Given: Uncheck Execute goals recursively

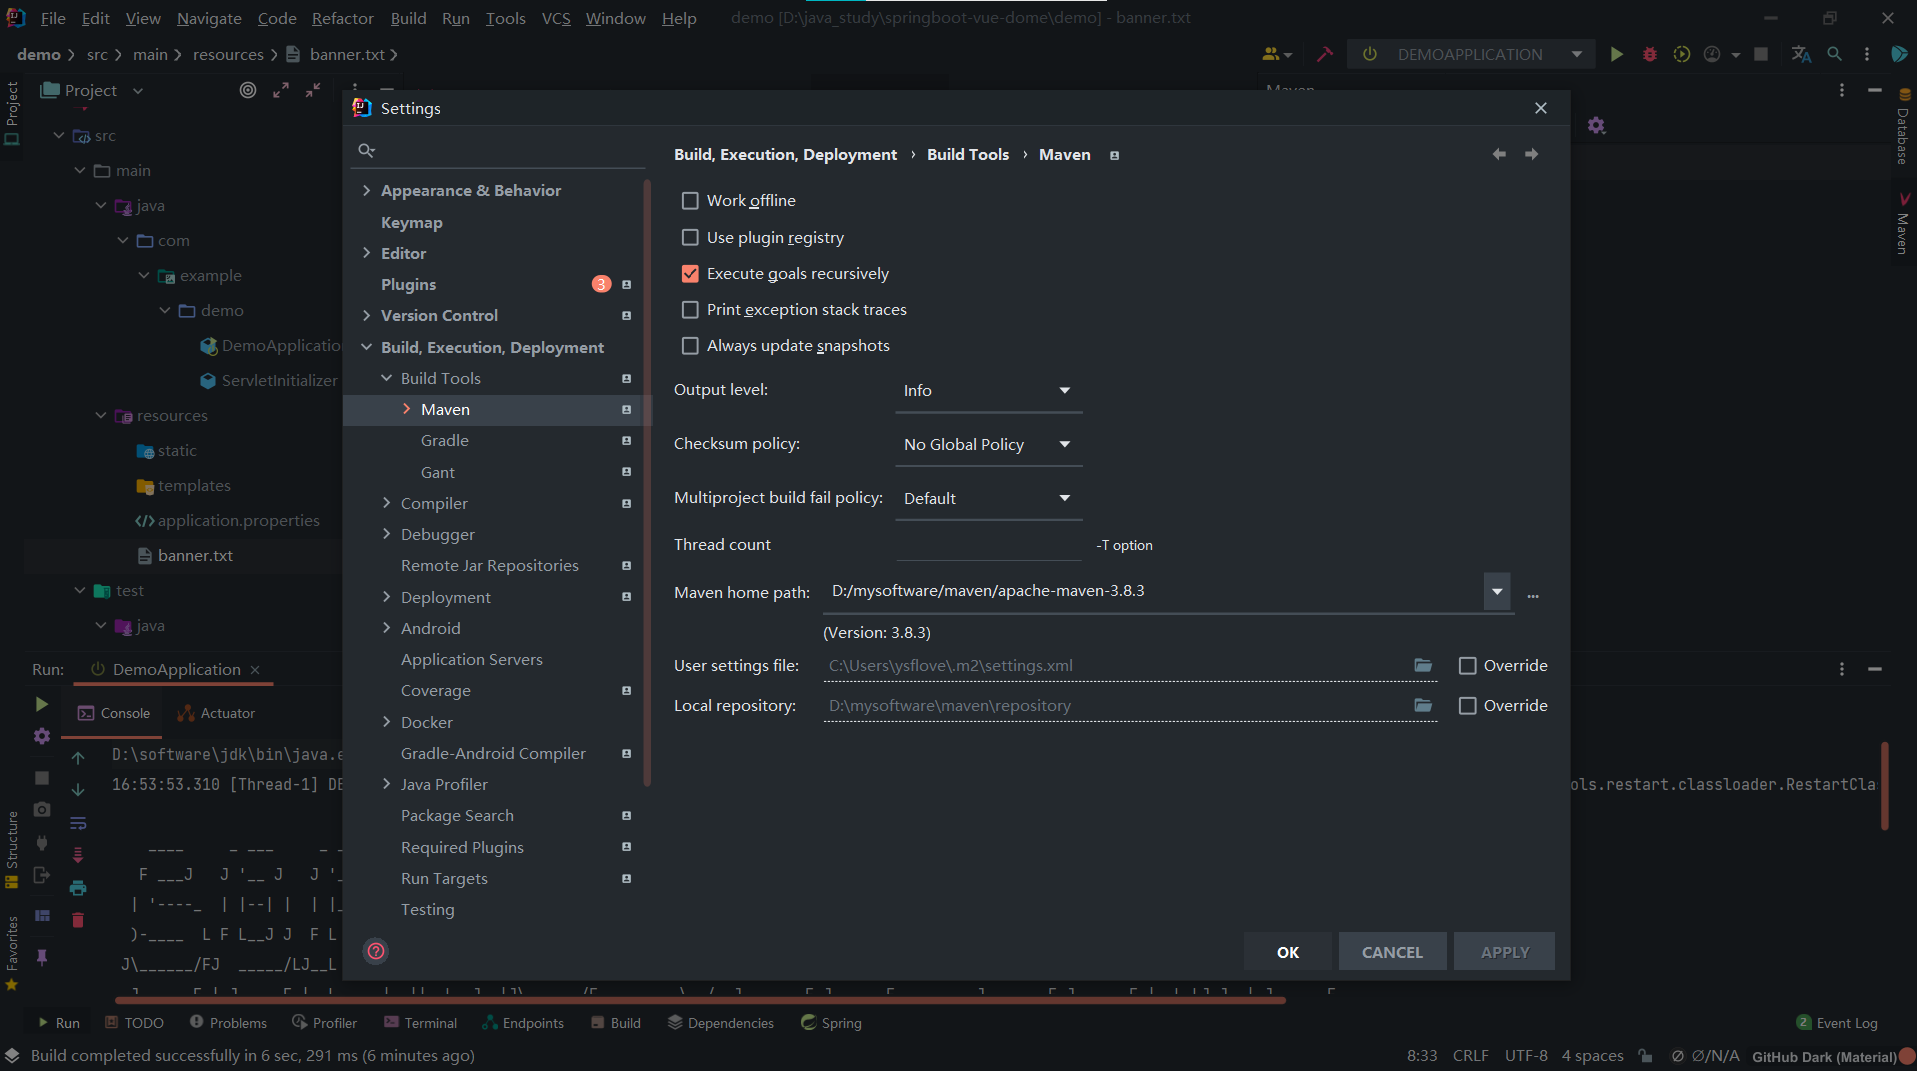Looking at the screenshot, I should [x=690, y=274].
